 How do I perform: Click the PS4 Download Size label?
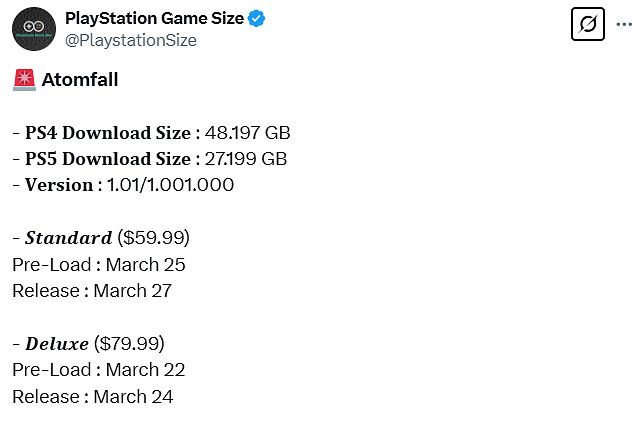(107, 133)
